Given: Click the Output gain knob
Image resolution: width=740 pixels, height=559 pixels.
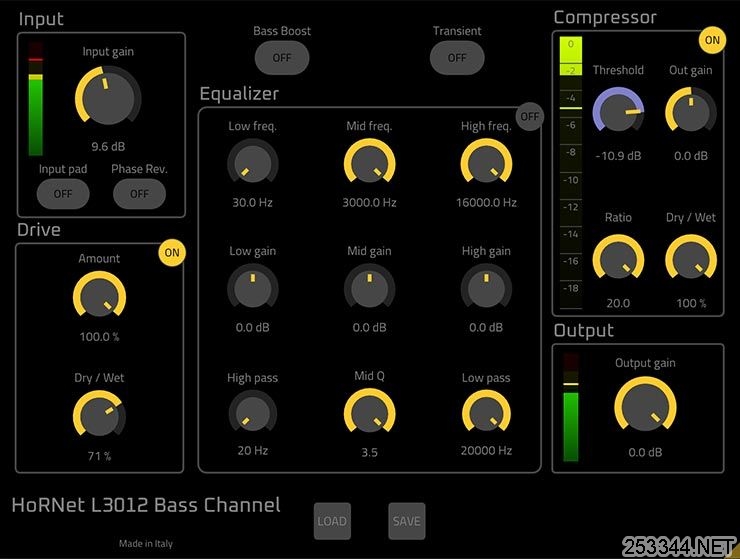Looking at the screenshot, I should coord(645,405).
